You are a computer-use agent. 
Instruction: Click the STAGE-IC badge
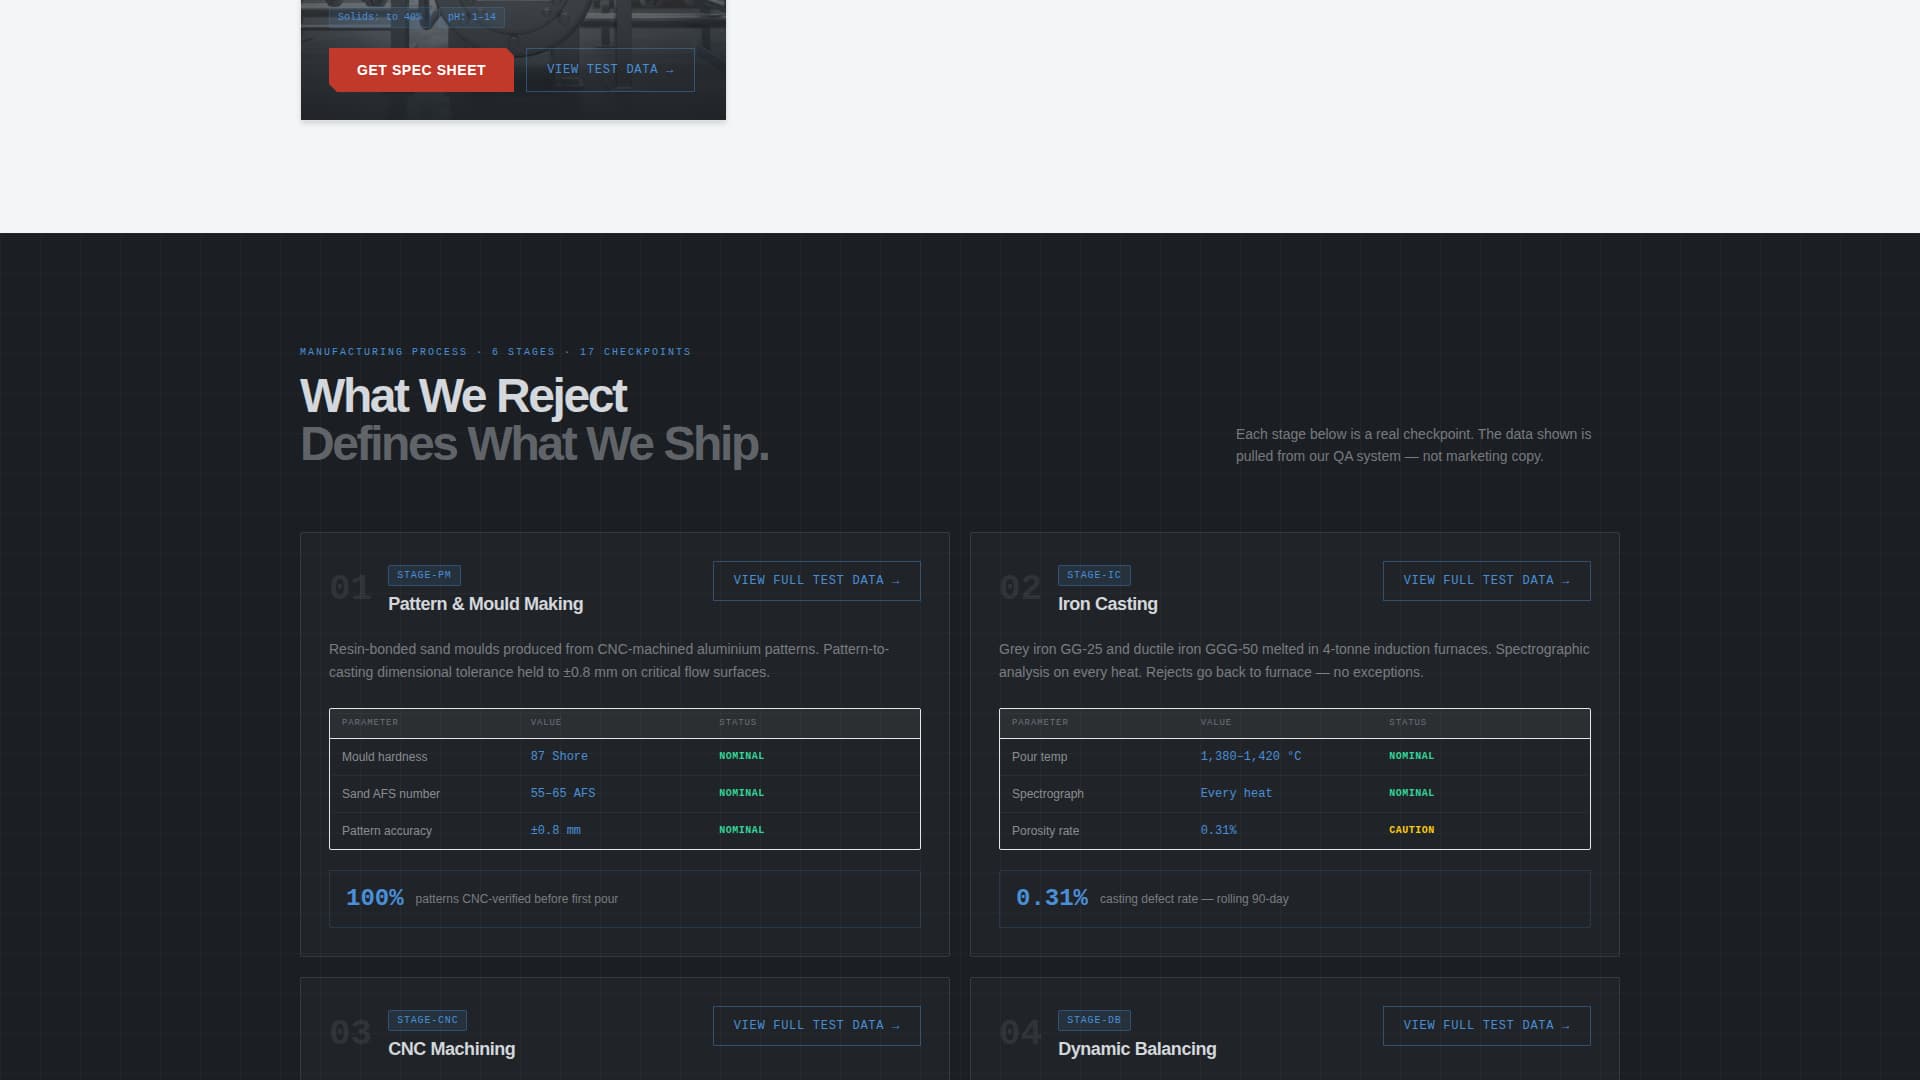coord(1093,575)
